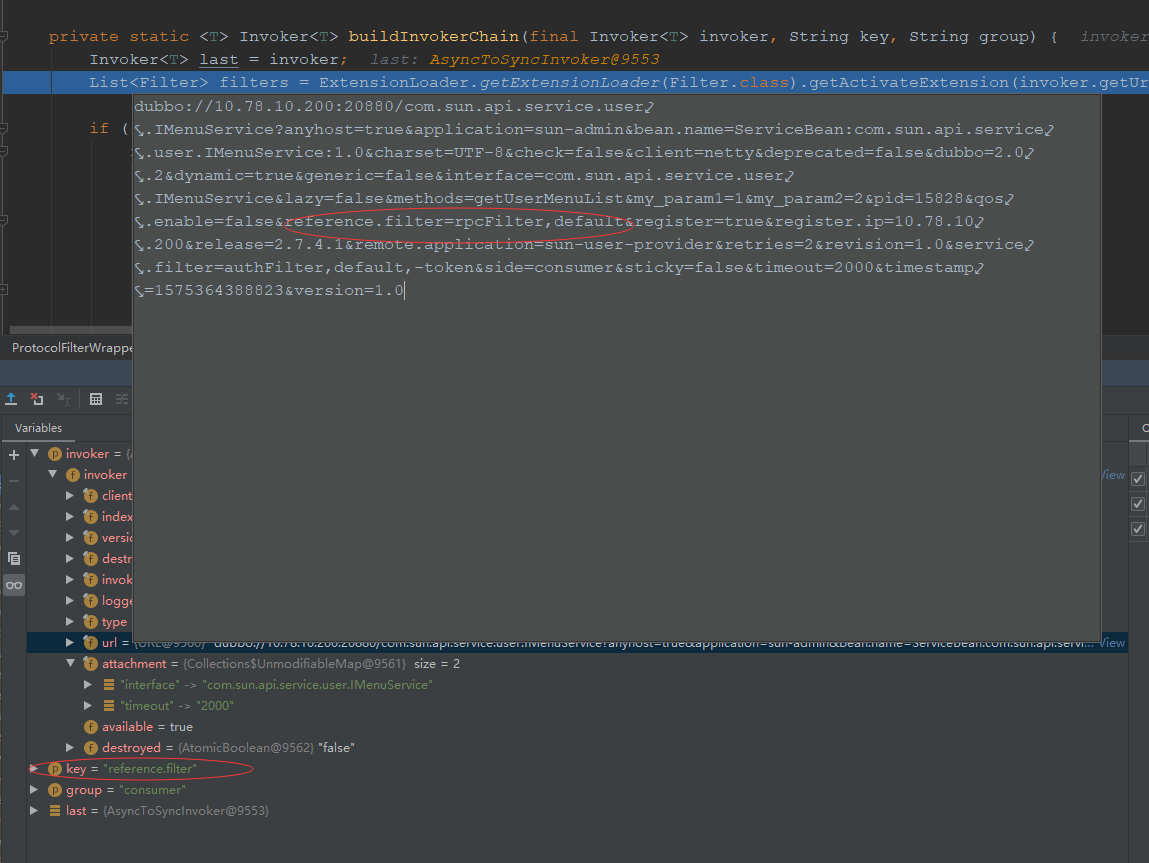Click the upper View link on the right
Image resolution: width=1149 pixels, height=863 pixels.
1111,475
